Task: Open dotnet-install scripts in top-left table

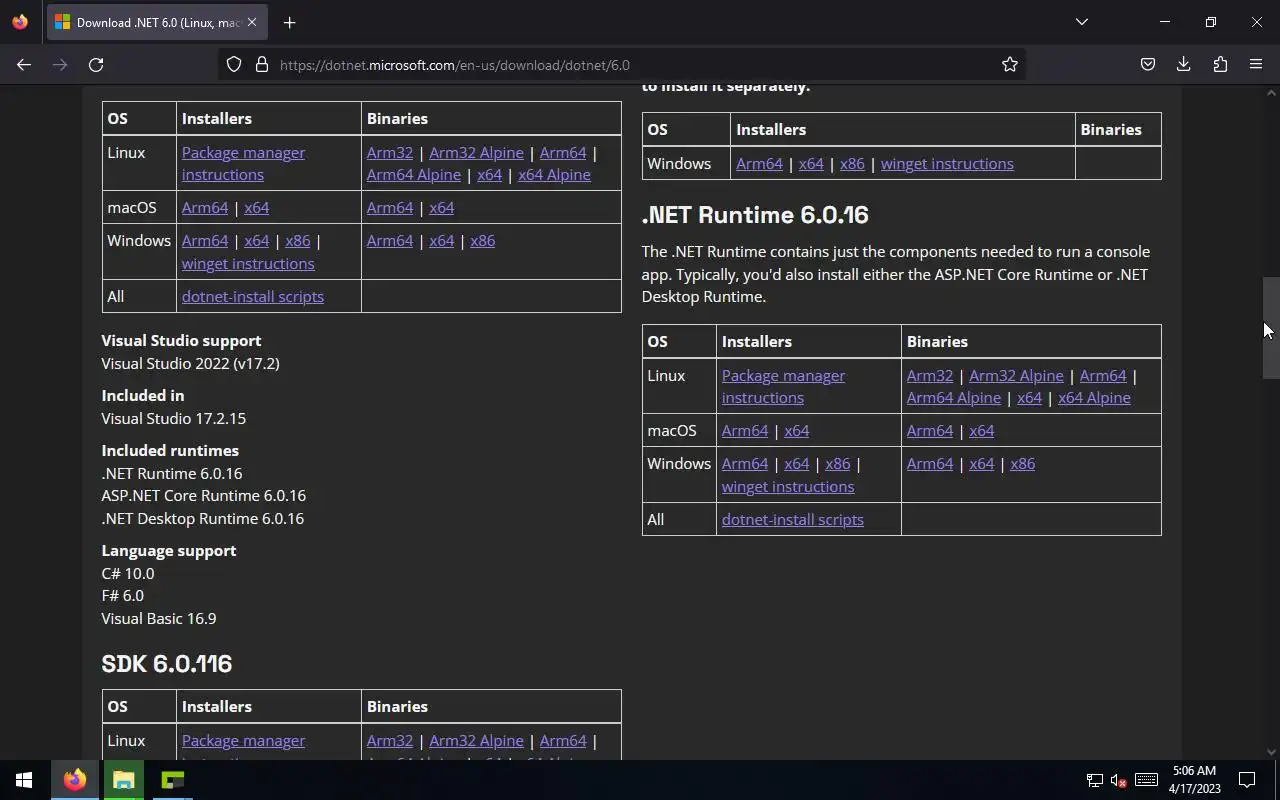Action: 253,296
